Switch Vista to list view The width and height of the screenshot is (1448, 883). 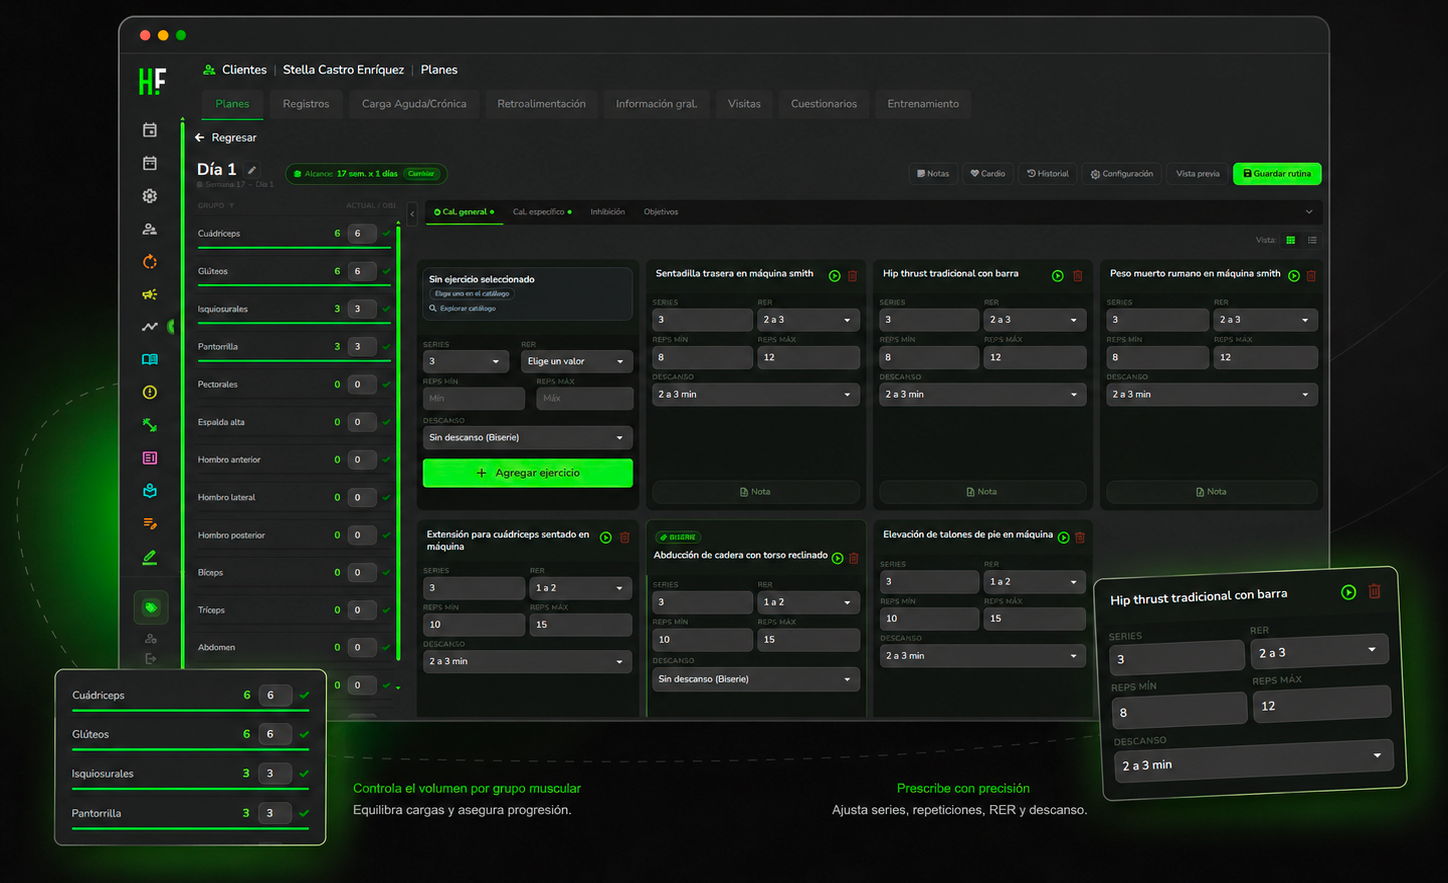click(x=1313, y=240)
